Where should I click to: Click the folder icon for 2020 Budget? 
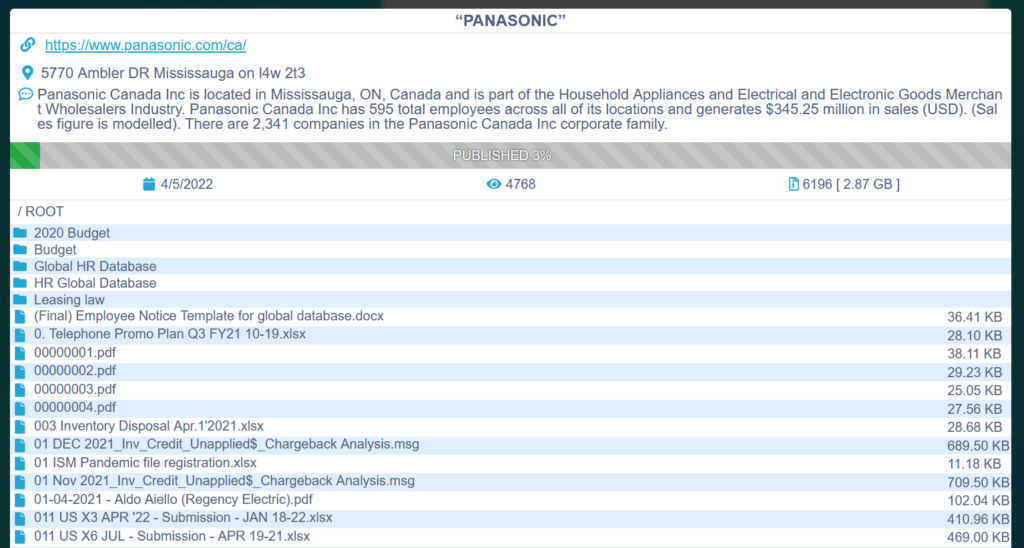click(20, 233)
